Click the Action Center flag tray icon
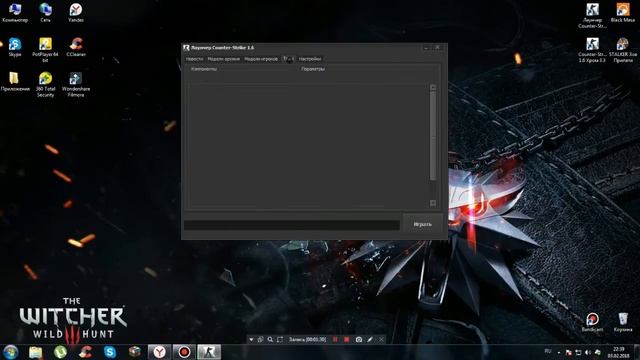 [x=568, y=352]
